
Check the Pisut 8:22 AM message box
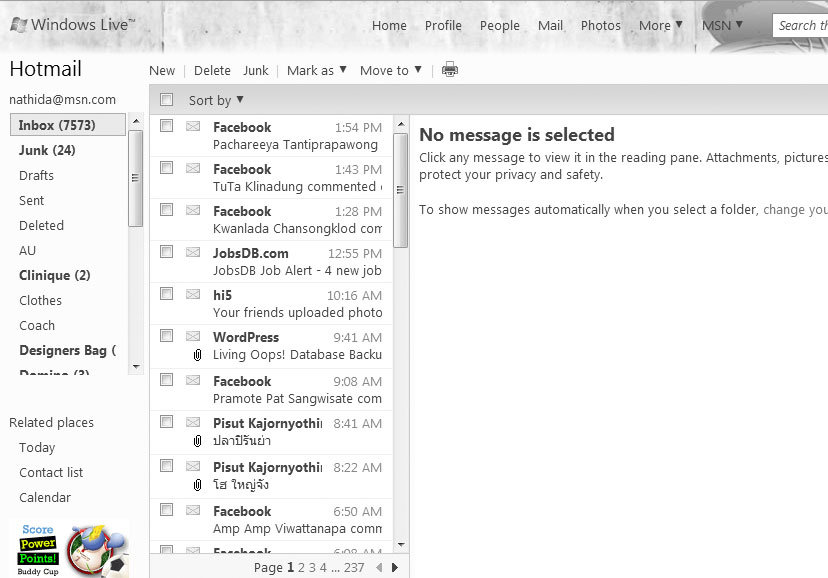(x=166, y=466)
